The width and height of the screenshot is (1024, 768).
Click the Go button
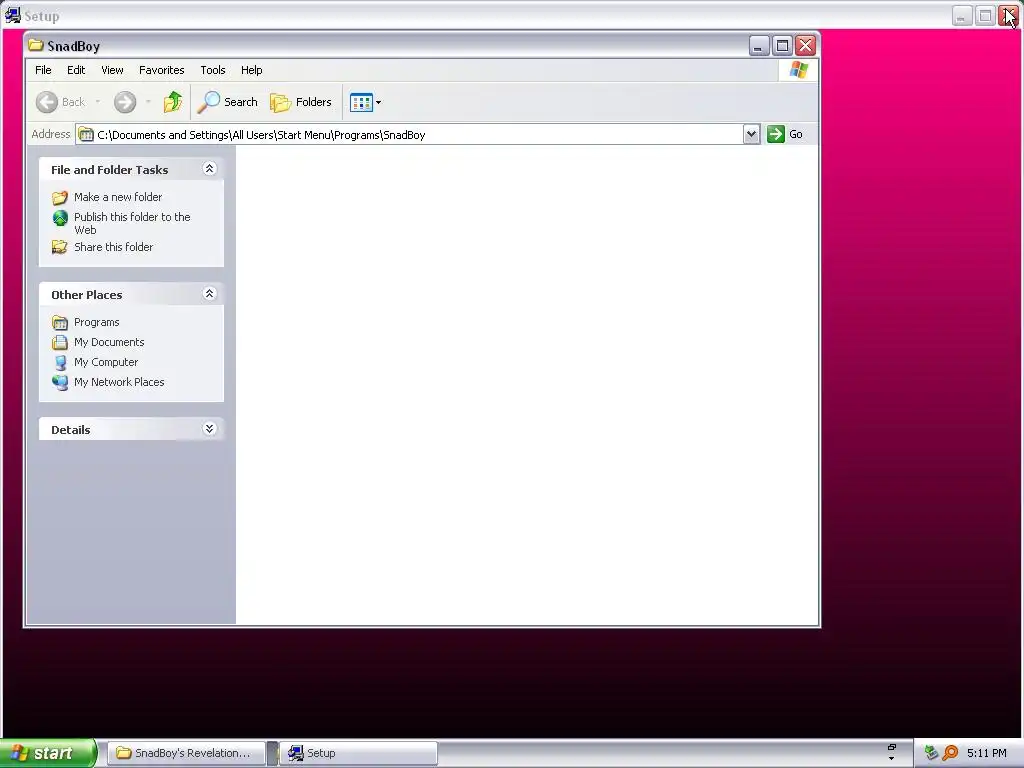click(x=785, y=134)
